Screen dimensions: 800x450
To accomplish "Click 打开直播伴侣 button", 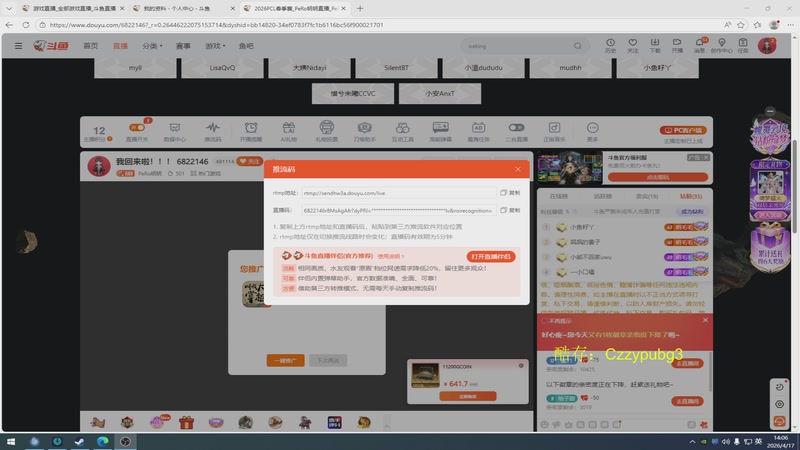I will click(491, 257).
